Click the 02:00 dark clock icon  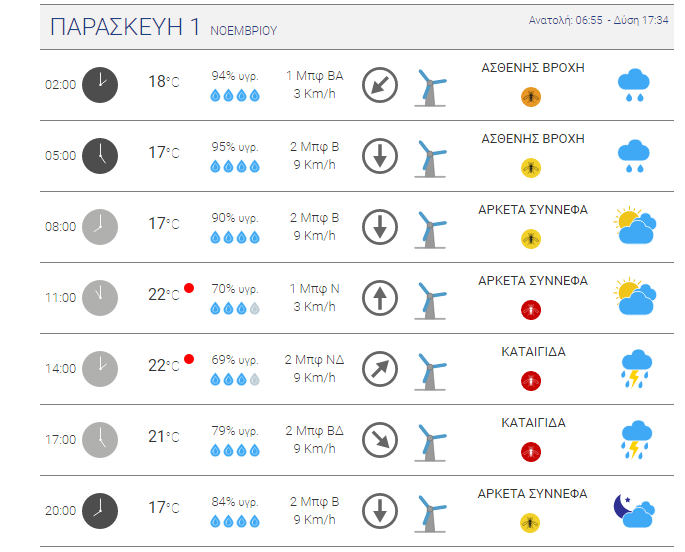100,85
